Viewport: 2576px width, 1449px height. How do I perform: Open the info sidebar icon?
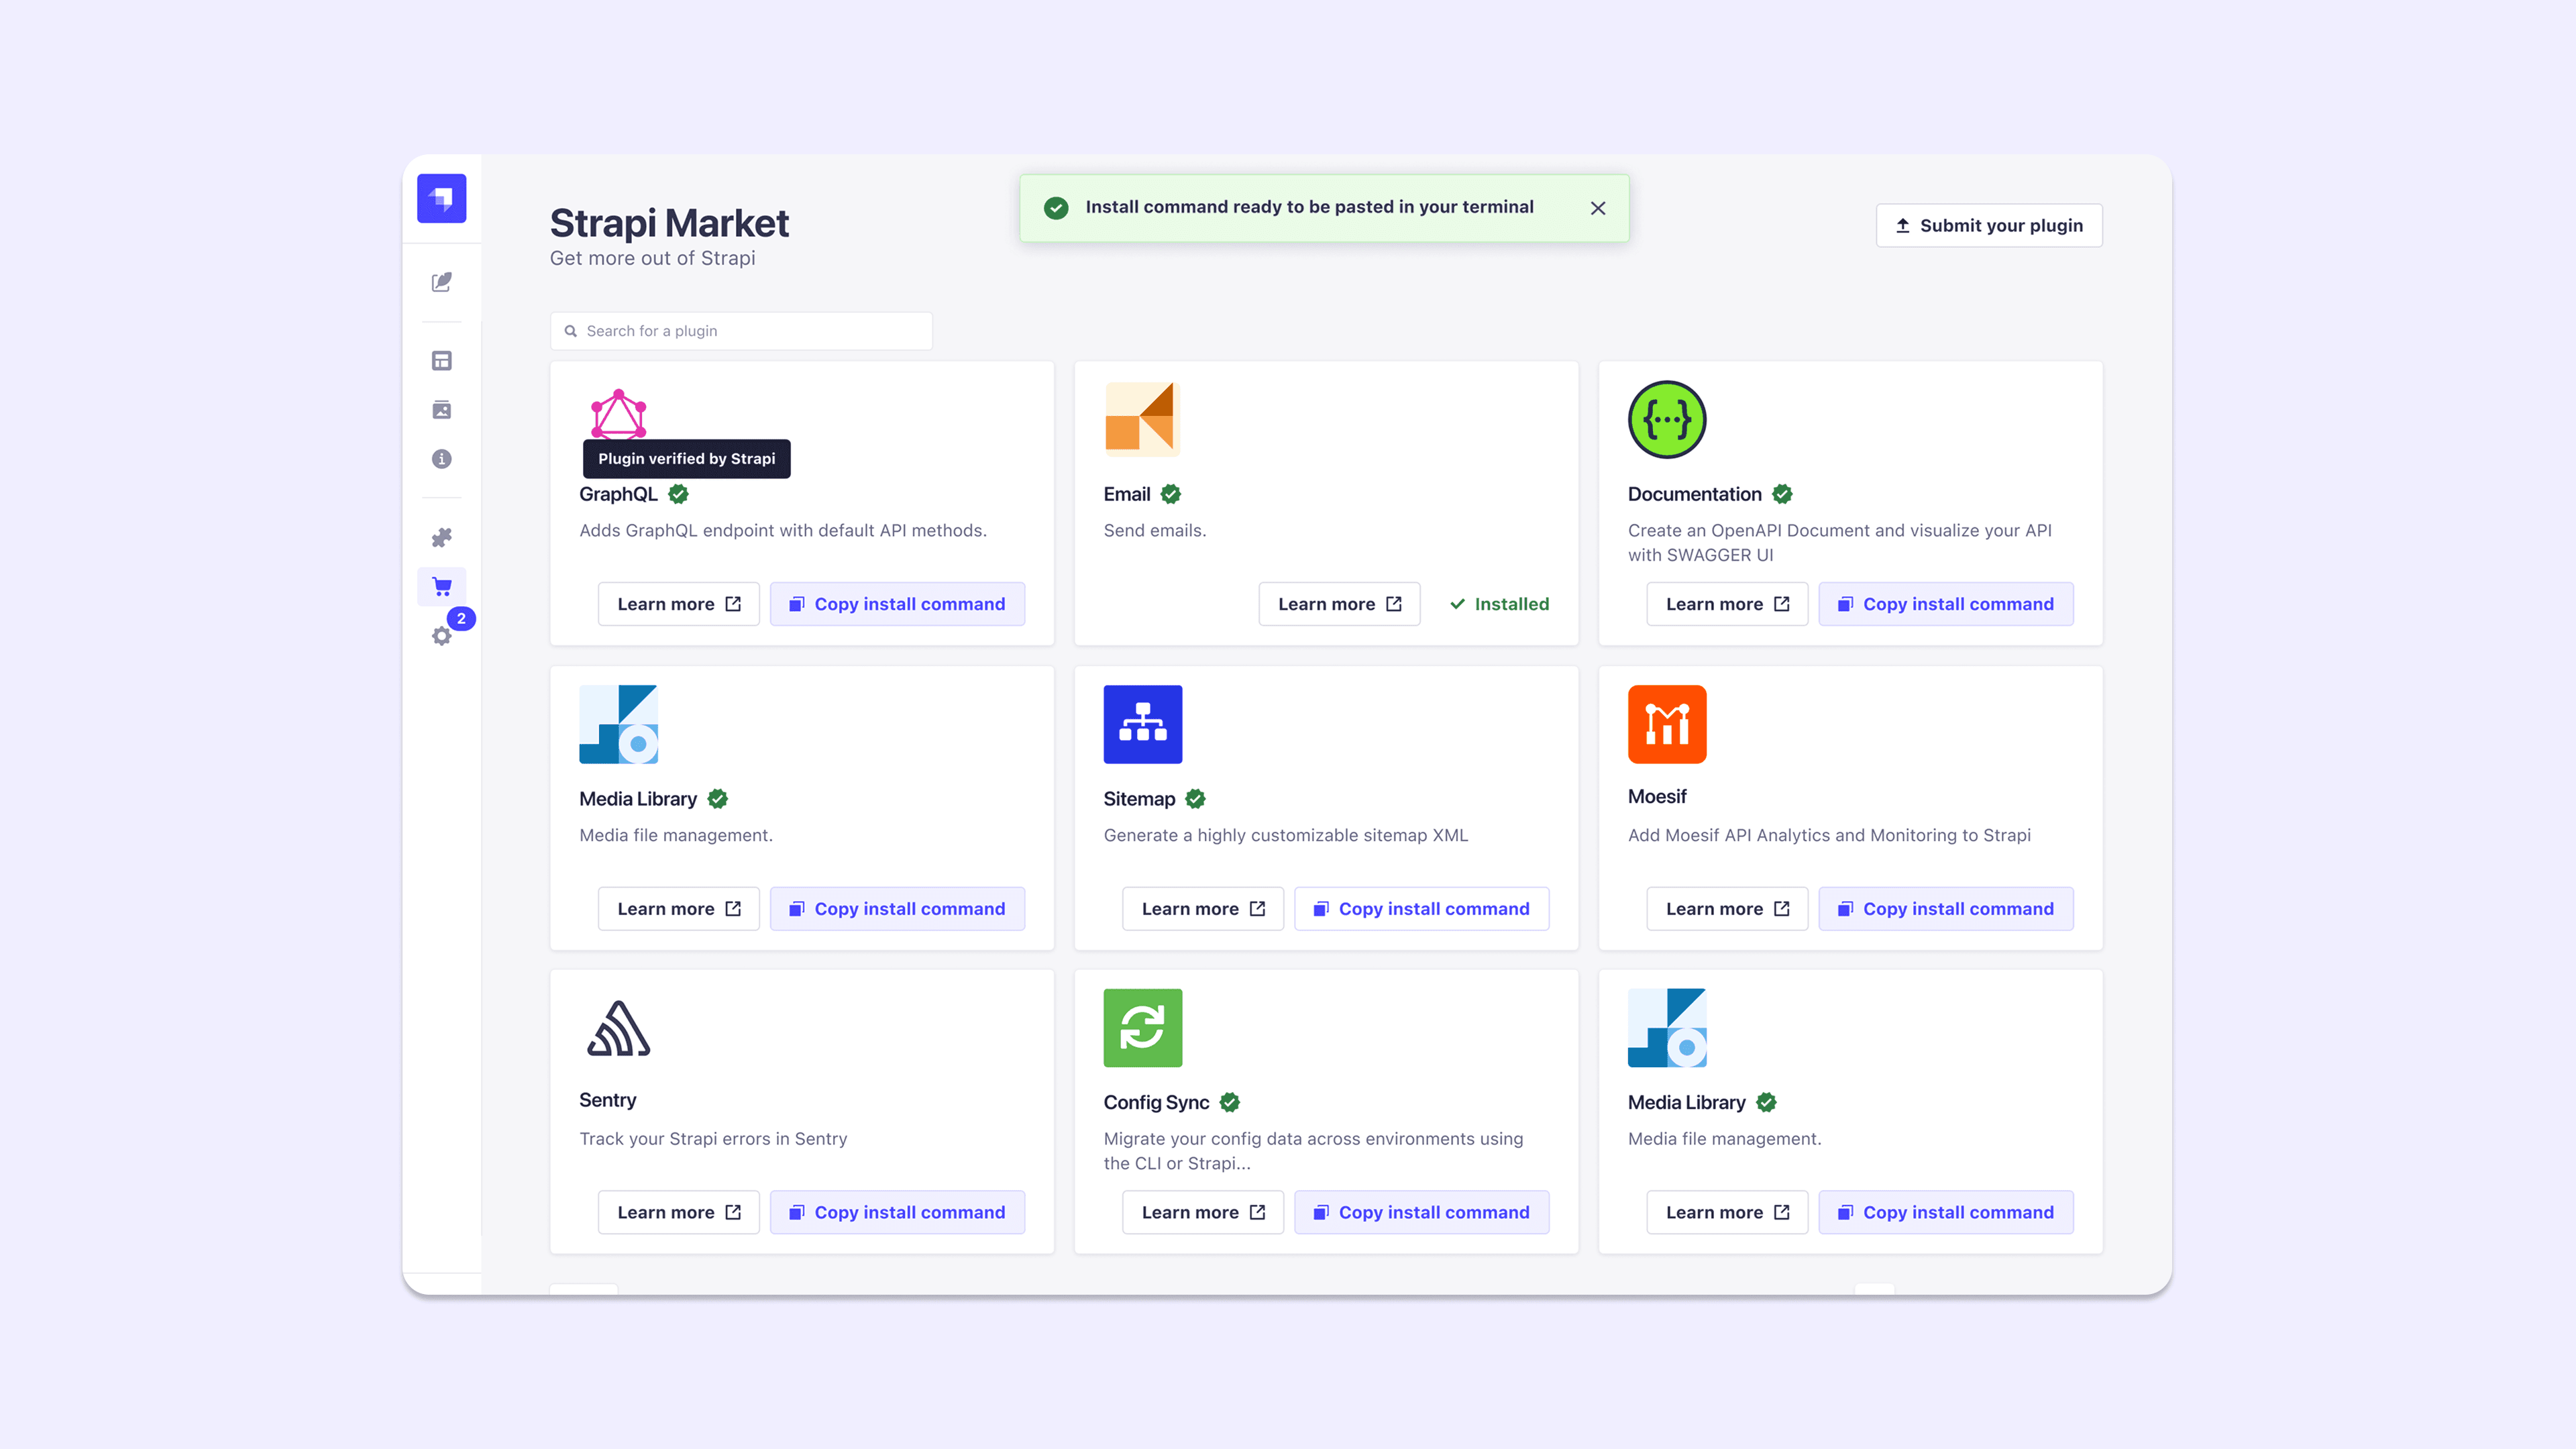(x=441, y=459)
